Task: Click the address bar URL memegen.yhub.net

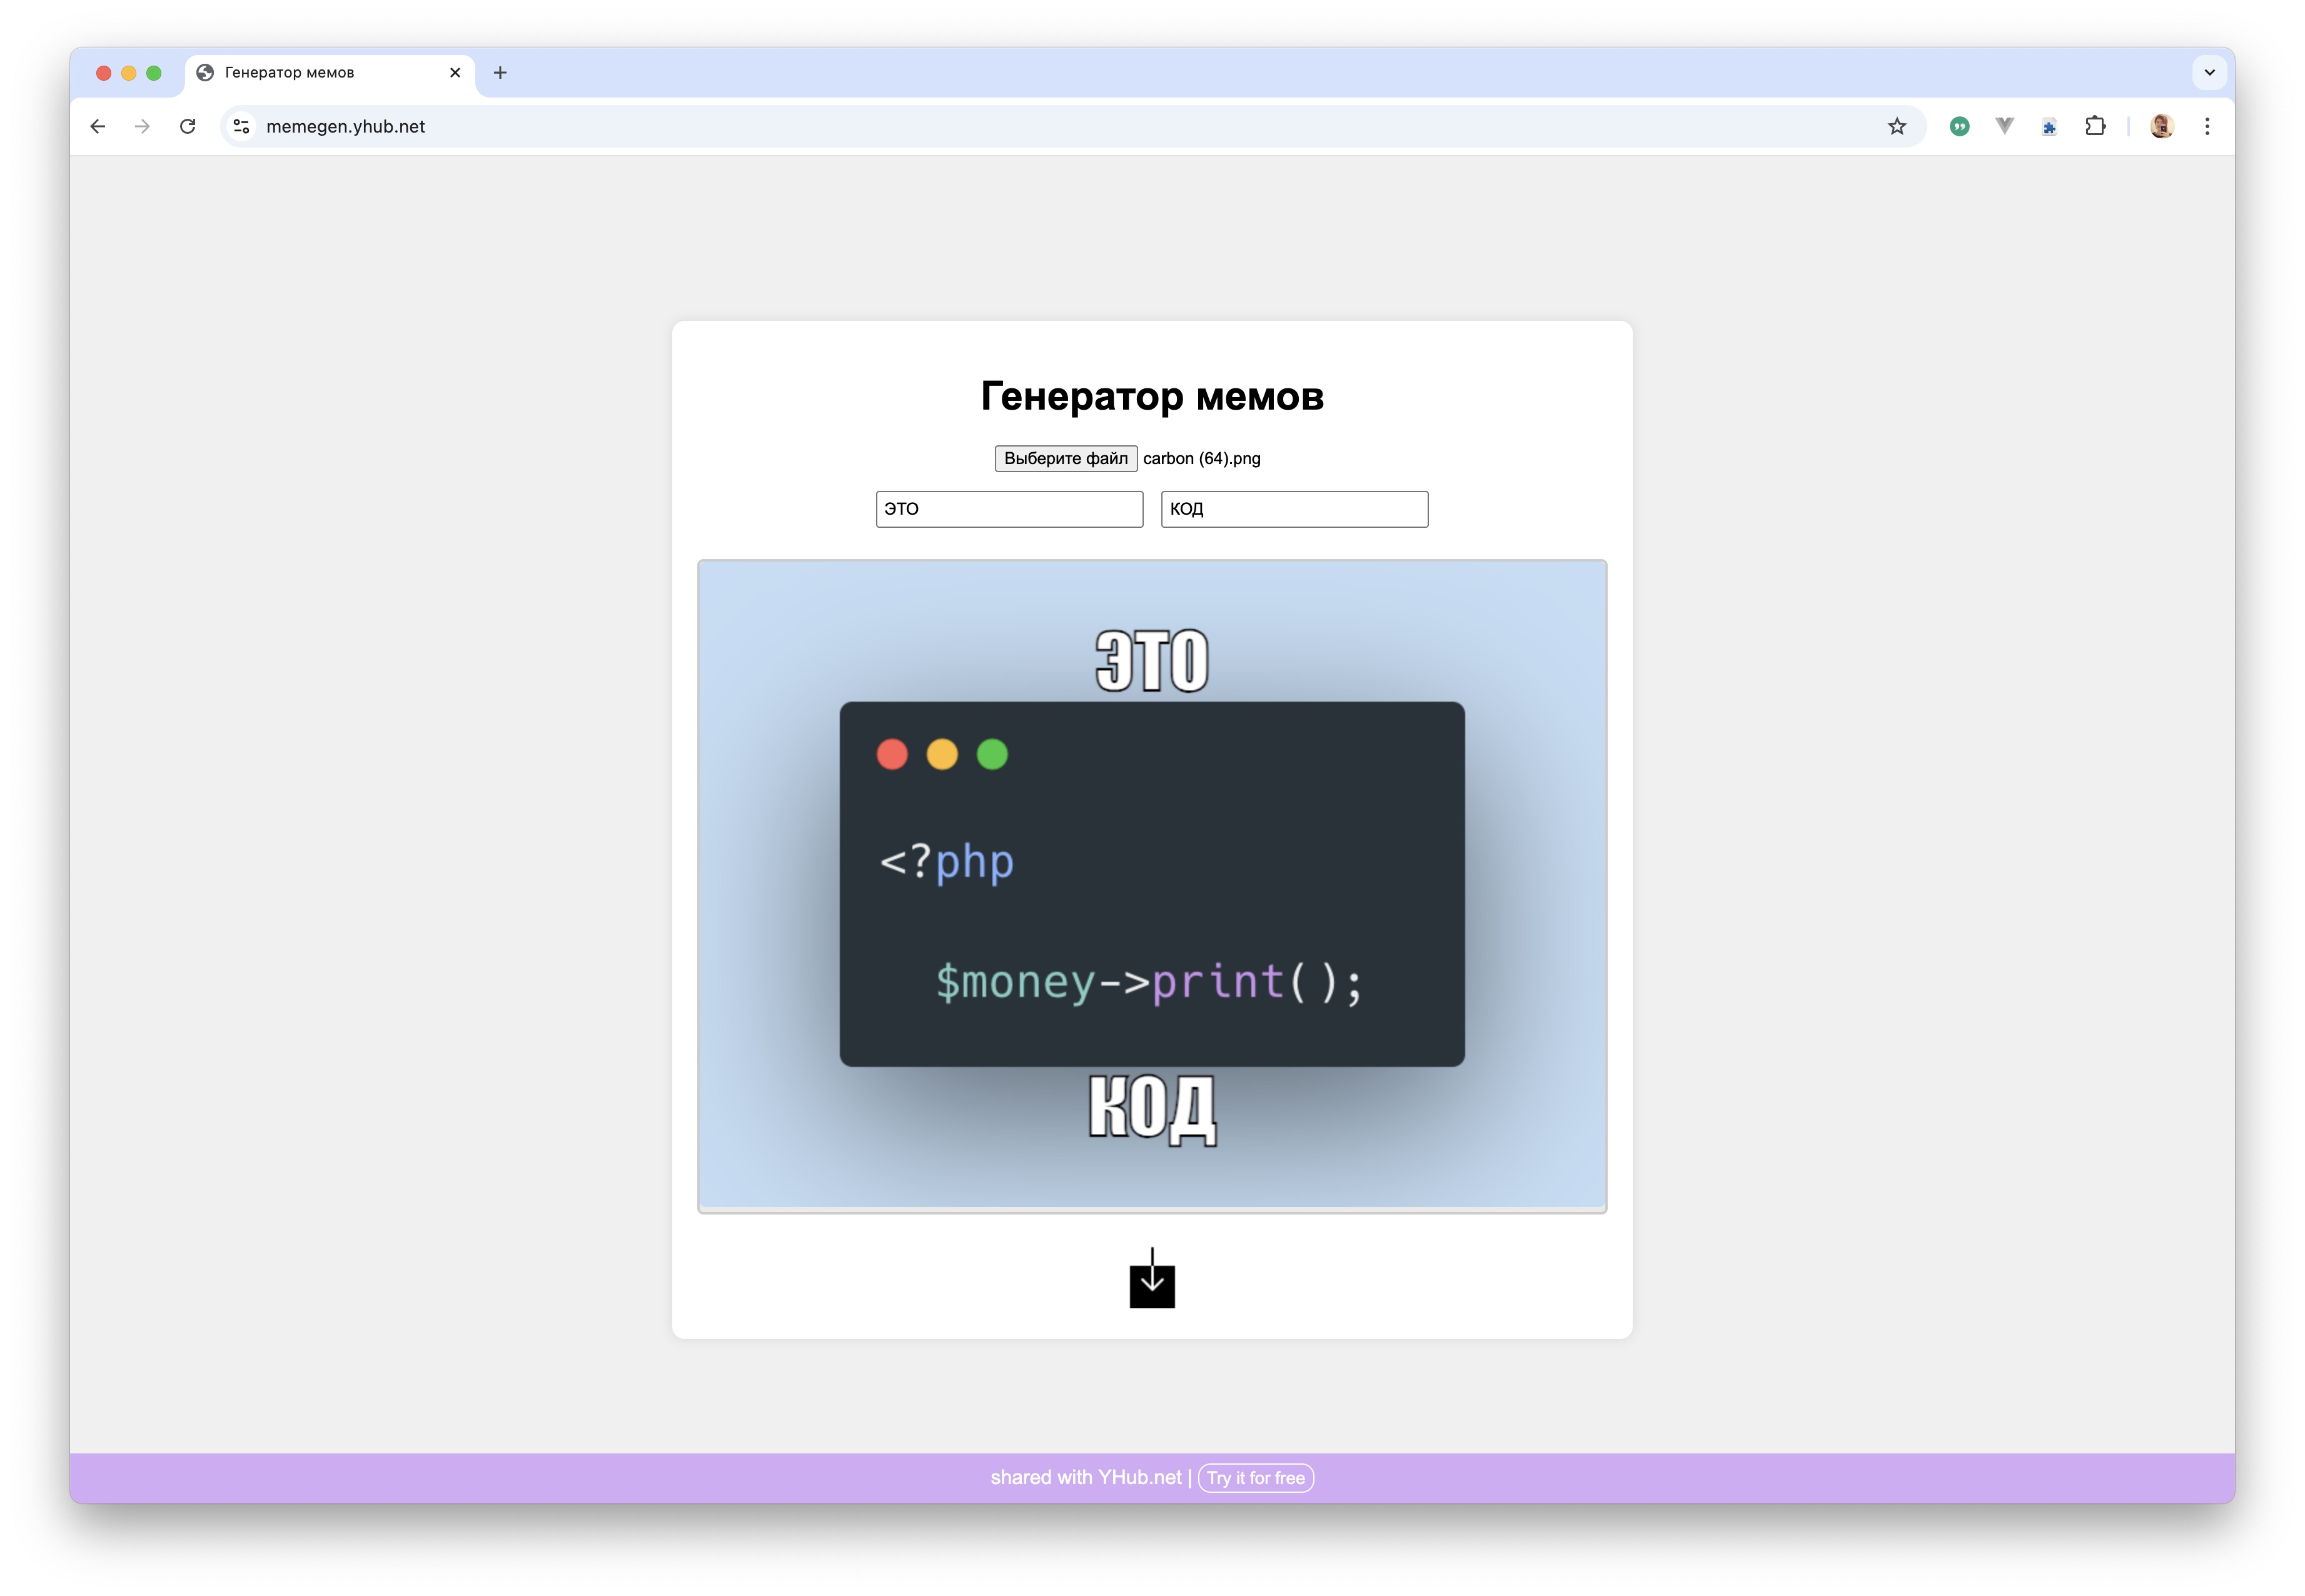Action: (346, 127)
